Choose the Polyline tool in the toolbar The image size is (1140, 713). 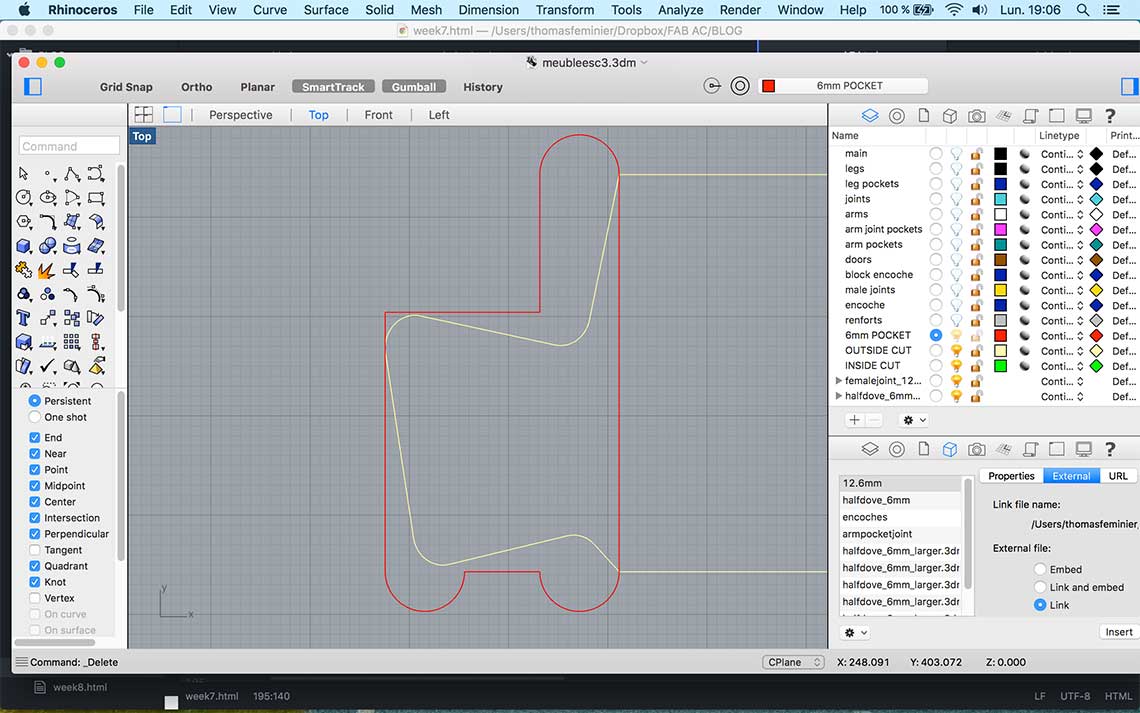(71, 174)
